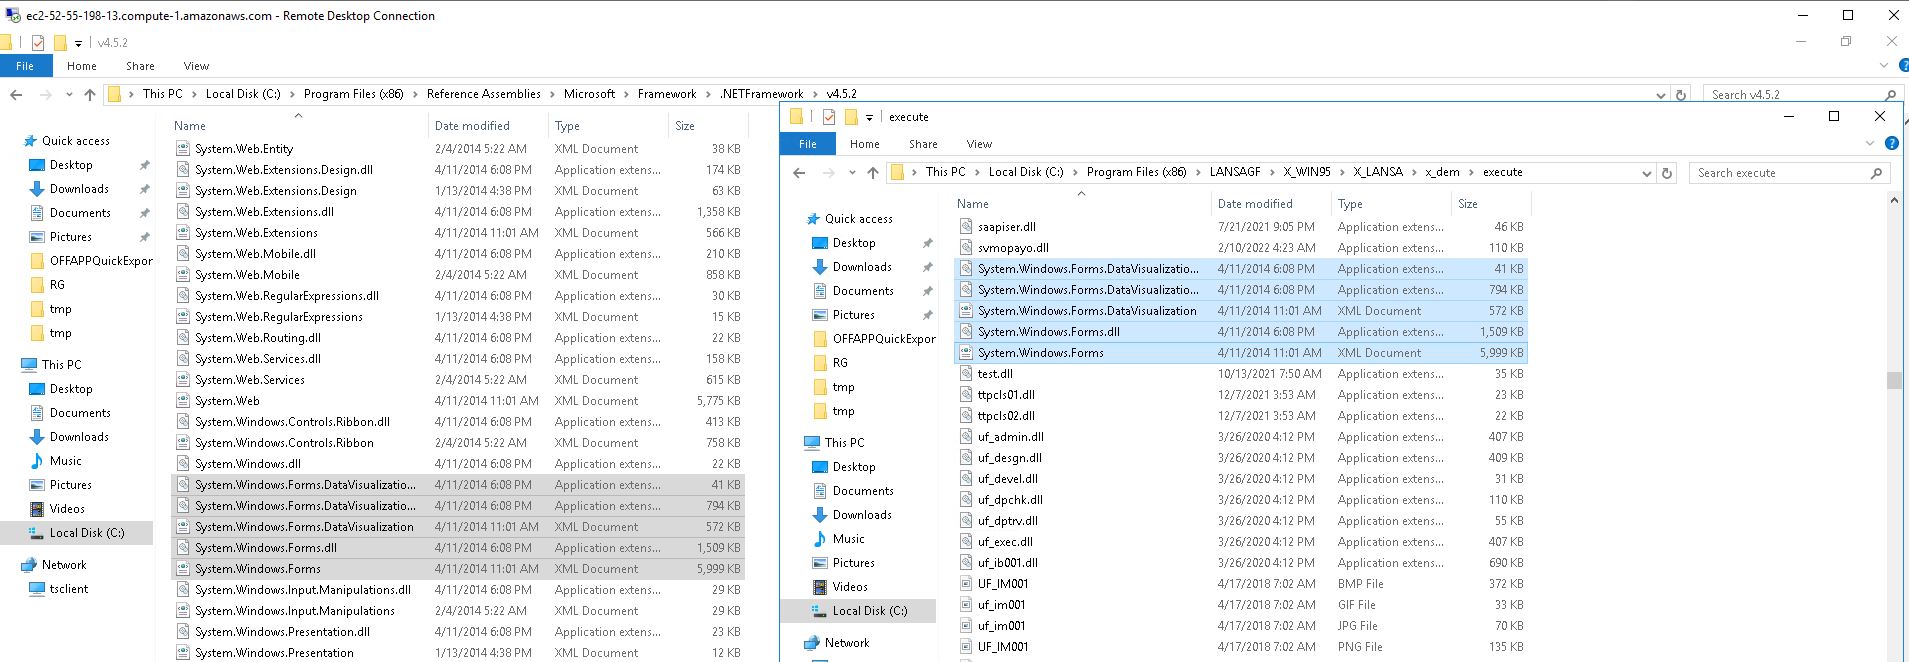The width and height of the screenshot is (1909, 662).
Task: Select Music in execute window sidebar
Action: point(848,539)
